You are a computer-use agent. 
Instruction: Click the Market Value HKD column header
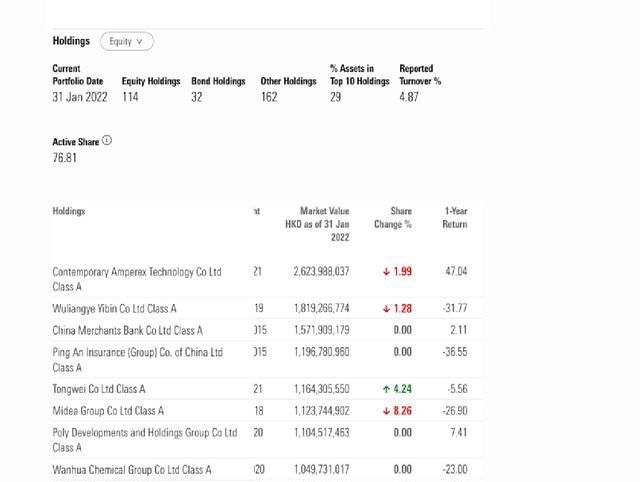[317, 224]
